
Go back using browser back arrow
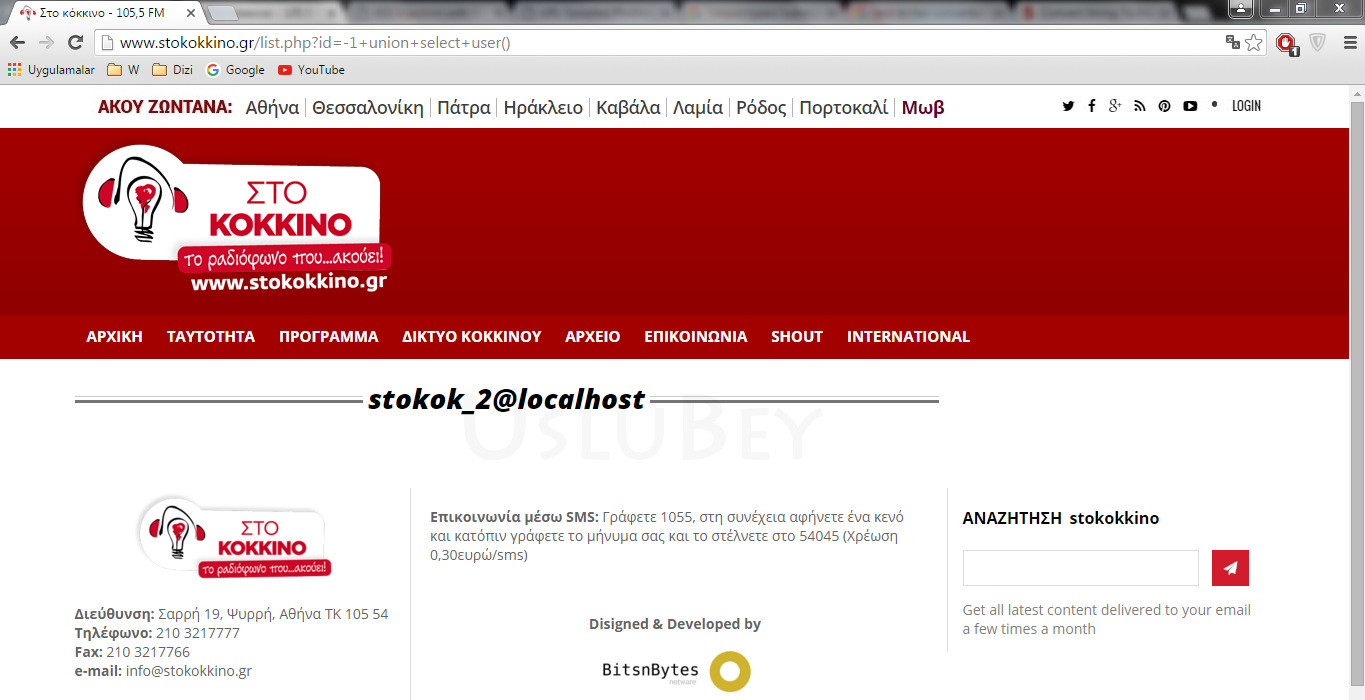[x=17, y=43]
